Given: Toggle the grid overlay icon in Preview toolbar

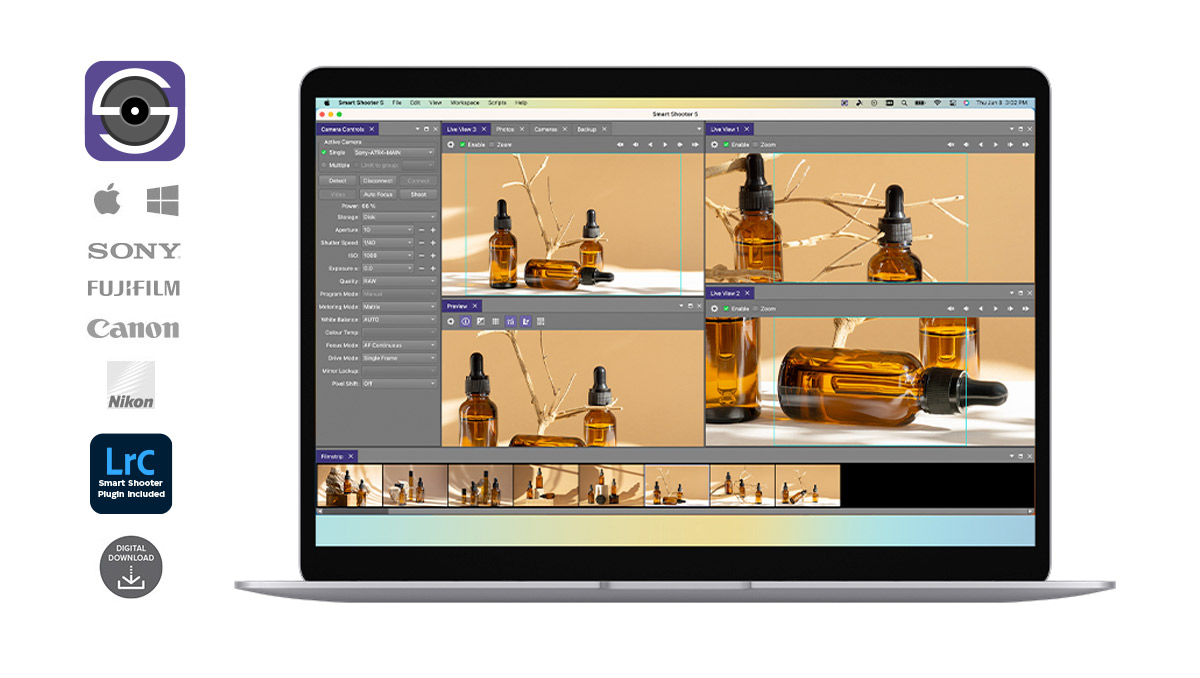Looking at the screenshot, I should (x=496, y=321).
